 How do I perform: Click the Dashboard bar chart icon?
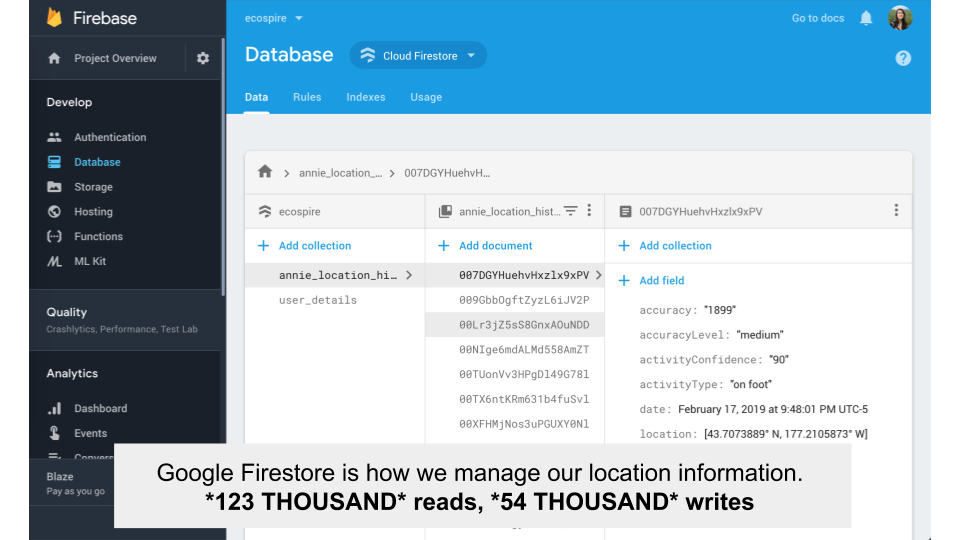54,408
